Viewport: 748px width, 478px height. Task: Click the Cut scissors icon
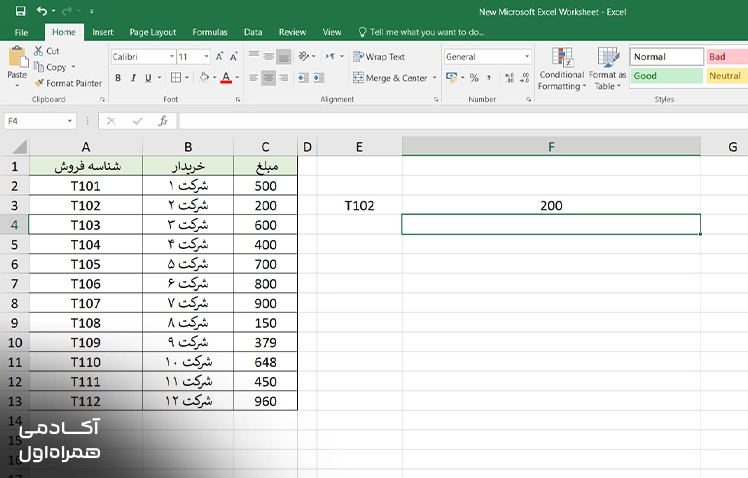(39, 51)
